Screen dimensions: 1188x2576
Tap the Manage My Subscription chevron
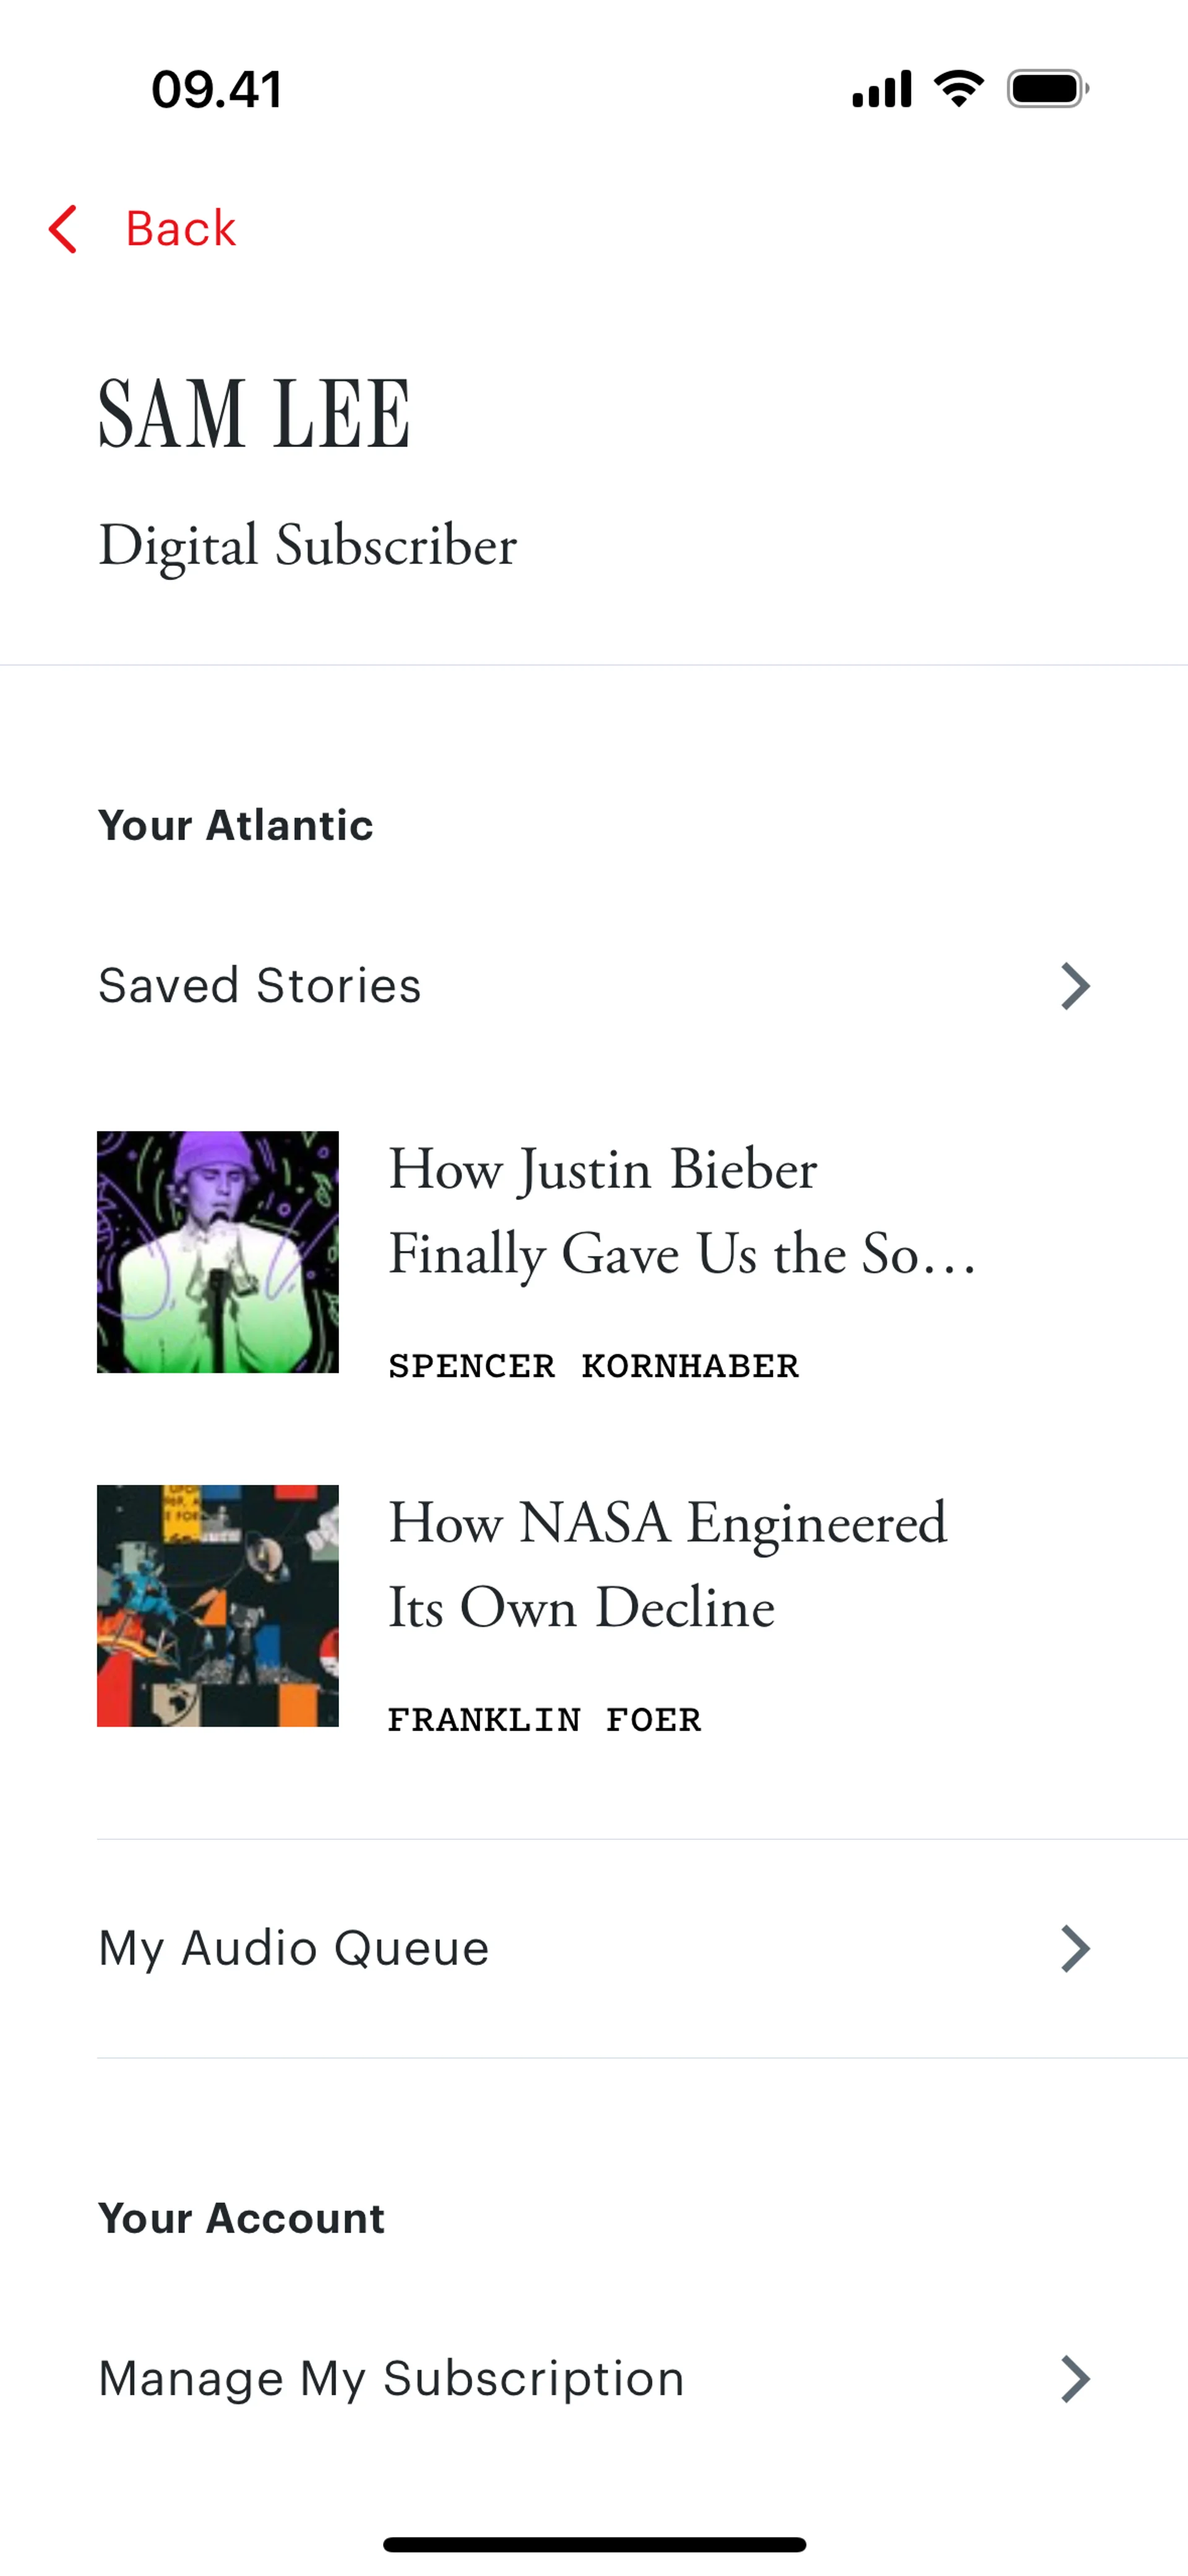[x=1074, y=2378]
